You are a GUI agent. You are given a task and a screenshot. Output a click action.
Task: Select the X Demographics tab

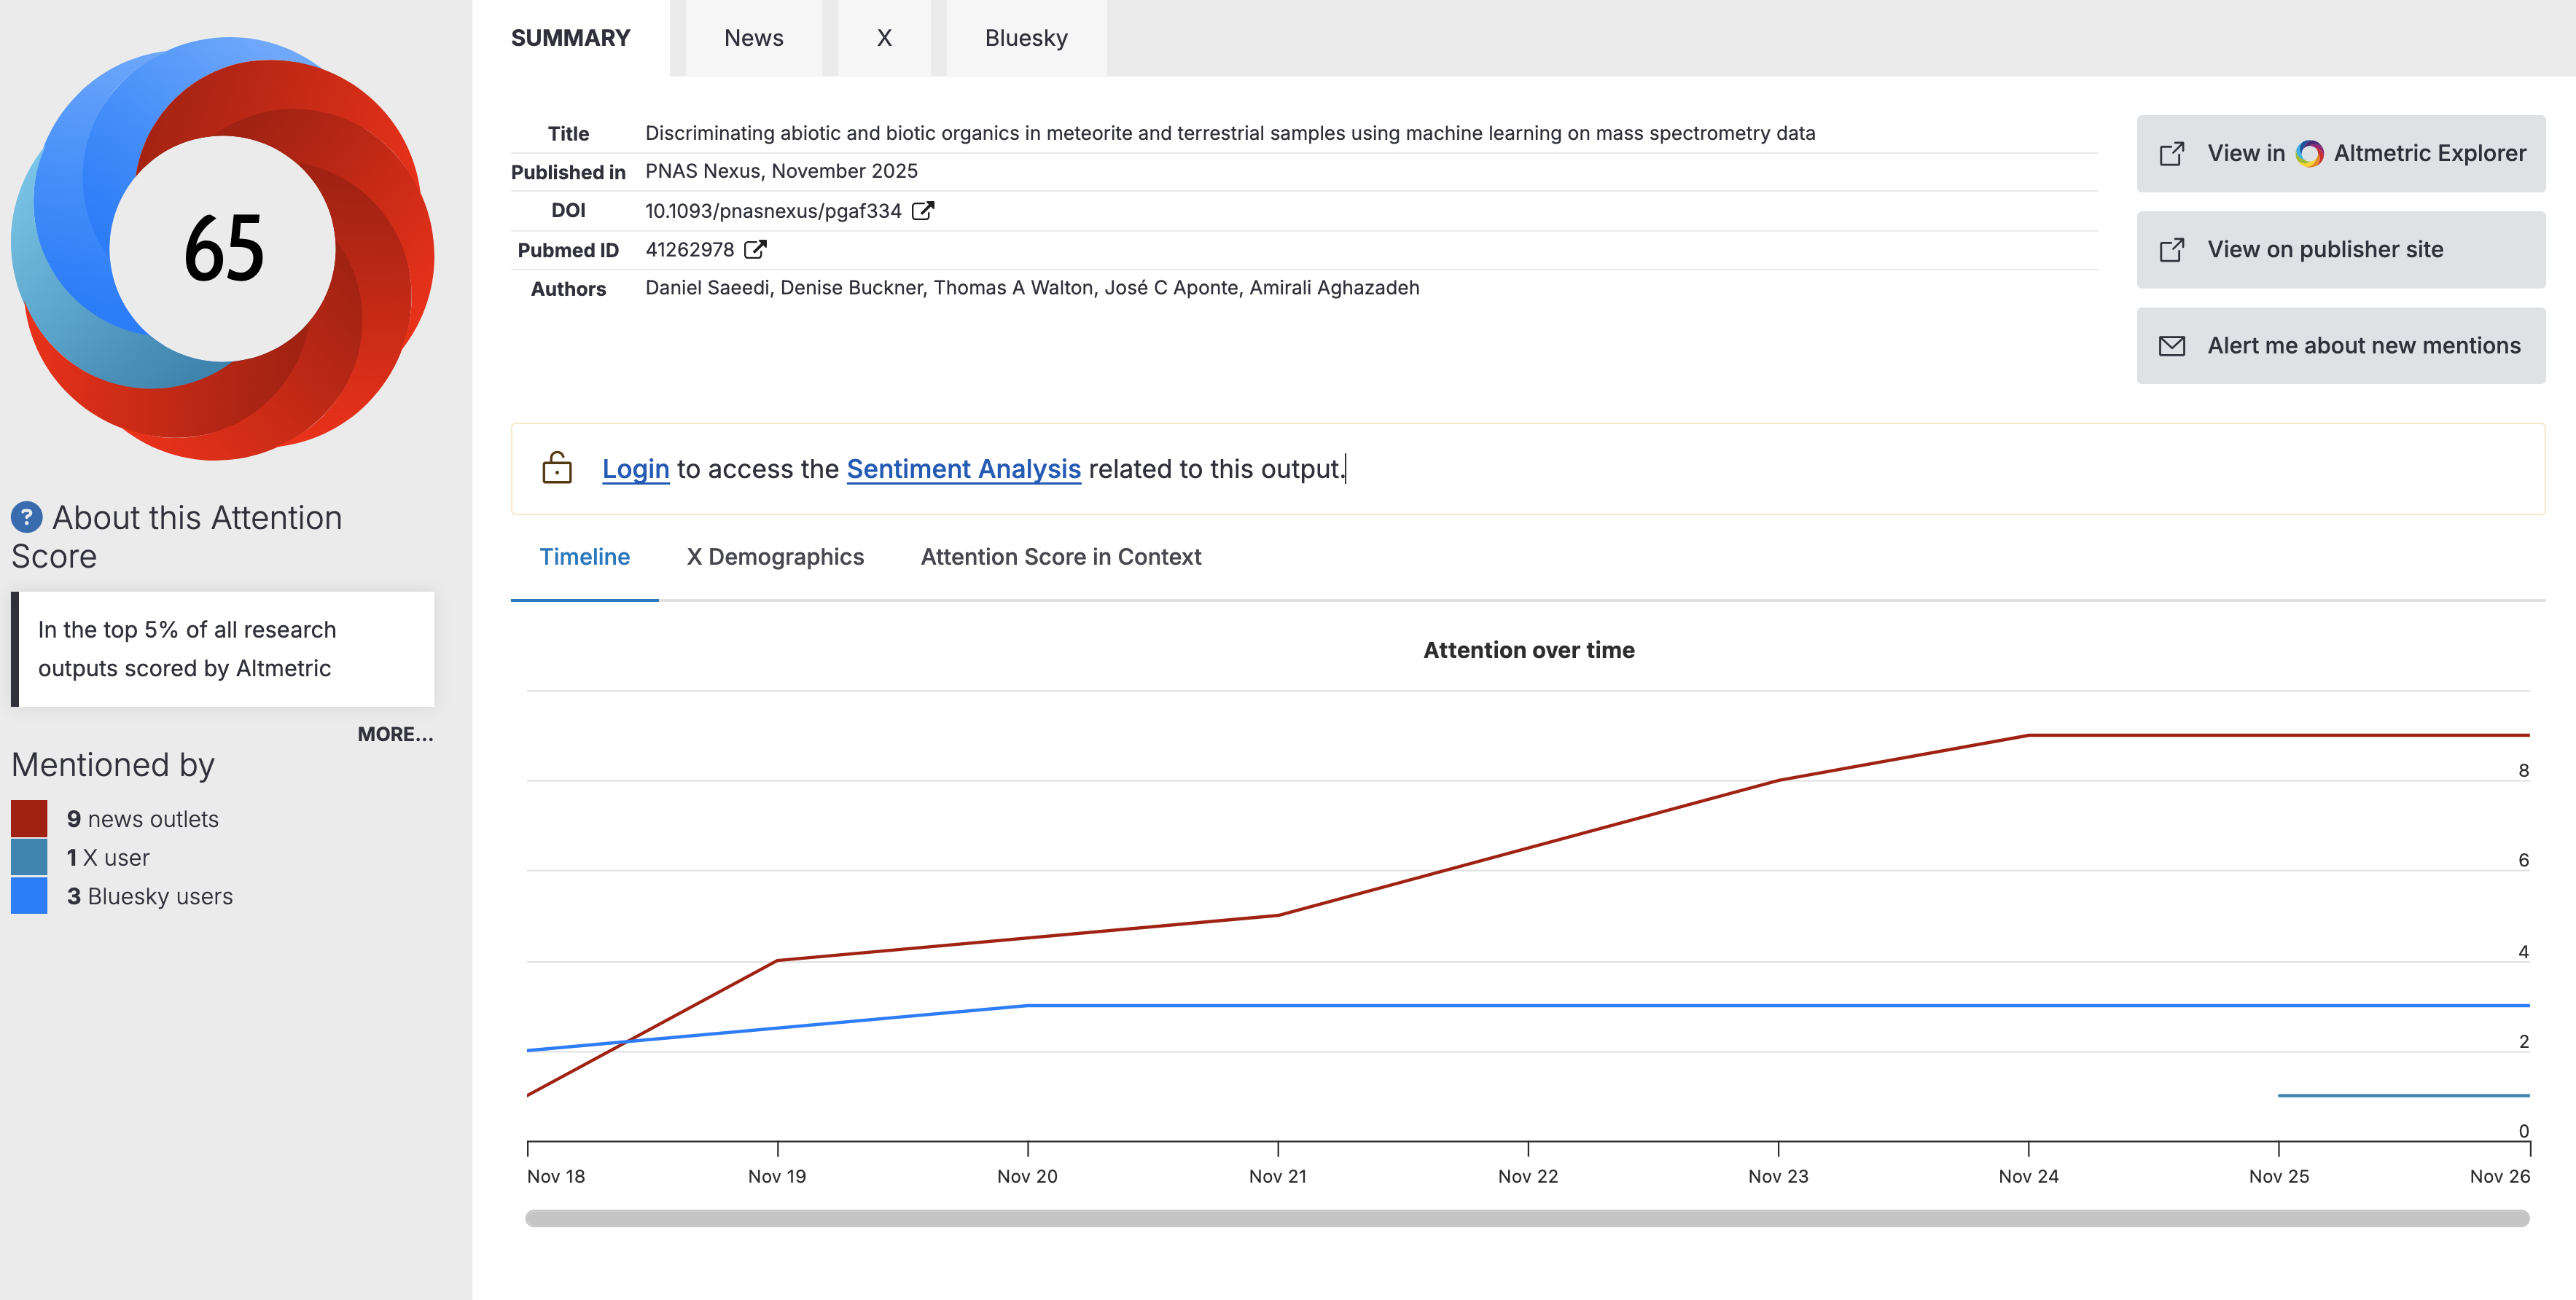tap(774, 557)
